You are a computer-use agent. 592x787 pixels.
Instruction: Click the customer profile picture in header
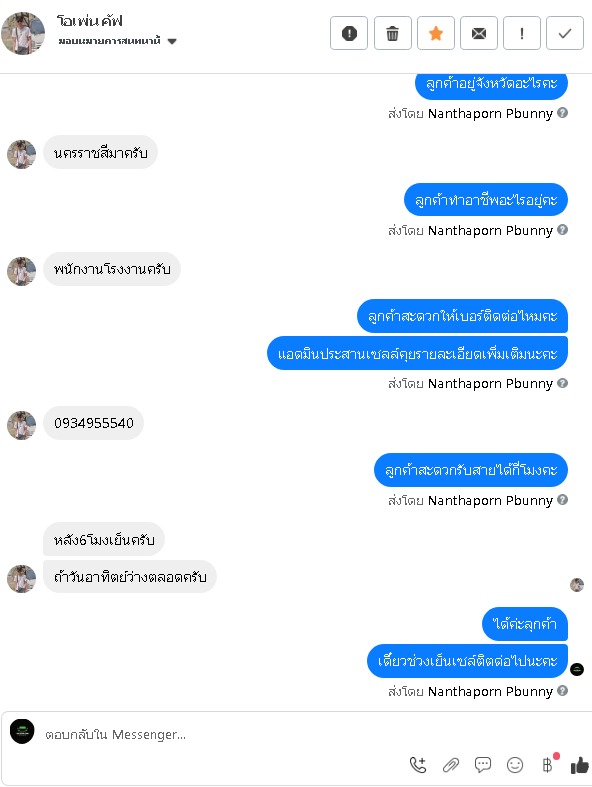coord(23,33)
